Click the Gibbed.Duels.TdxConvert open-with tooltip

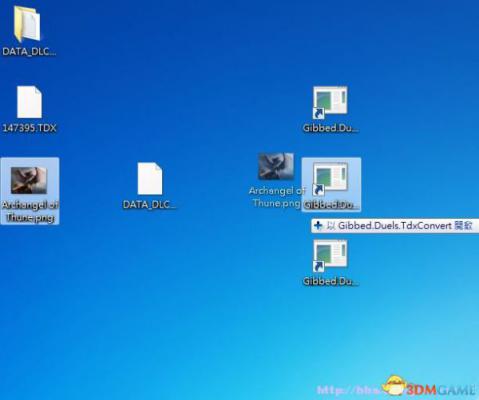click(x=395, y=226)
